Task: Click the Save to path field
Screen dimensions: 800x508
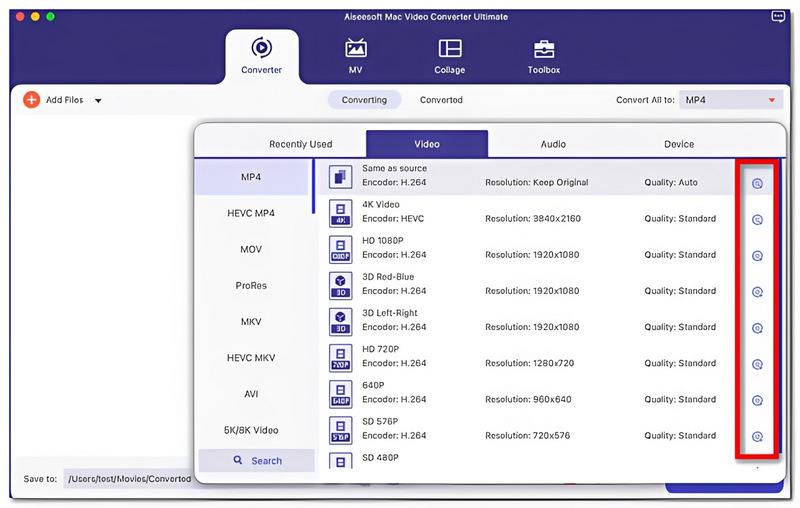Action: 130,479
